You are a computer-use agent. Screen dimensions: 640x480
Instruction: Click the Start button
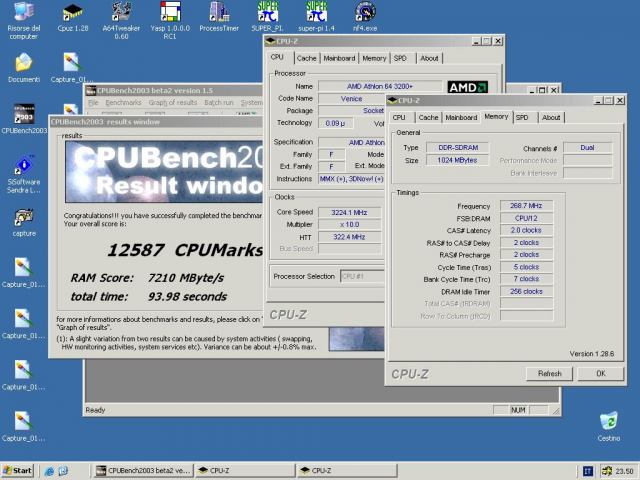18,471
